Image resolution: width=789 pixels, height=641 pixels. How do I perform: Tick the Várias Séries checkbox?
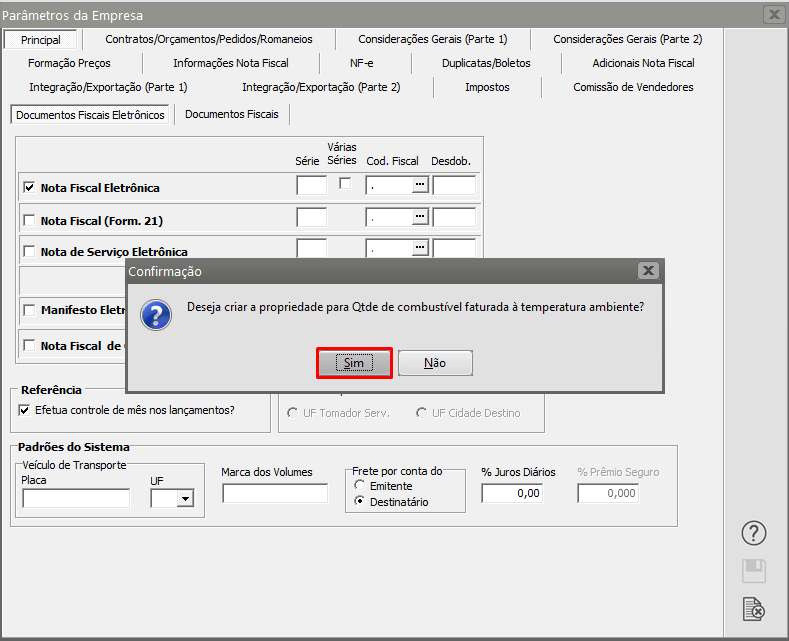click(x=345, y=184)
